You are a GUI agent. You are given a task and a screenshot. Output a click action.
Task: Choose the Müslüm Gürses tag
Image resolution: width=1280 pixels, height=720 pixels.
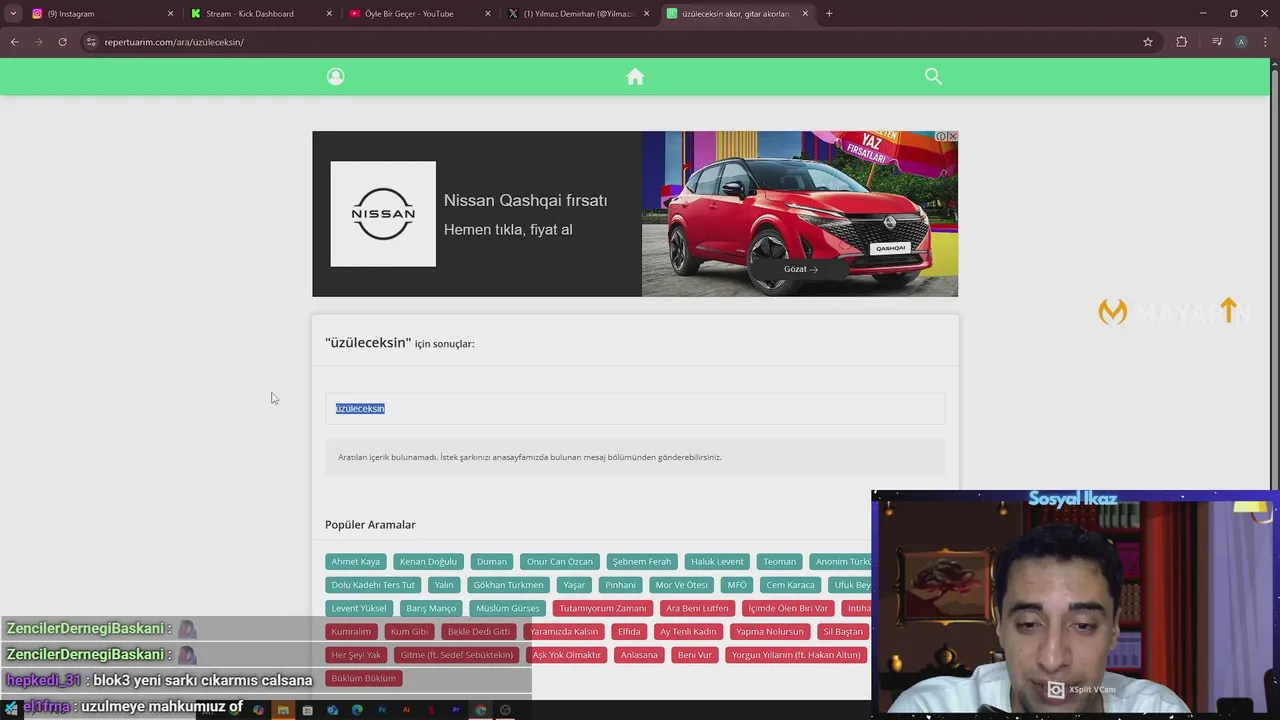pos(507,608)
